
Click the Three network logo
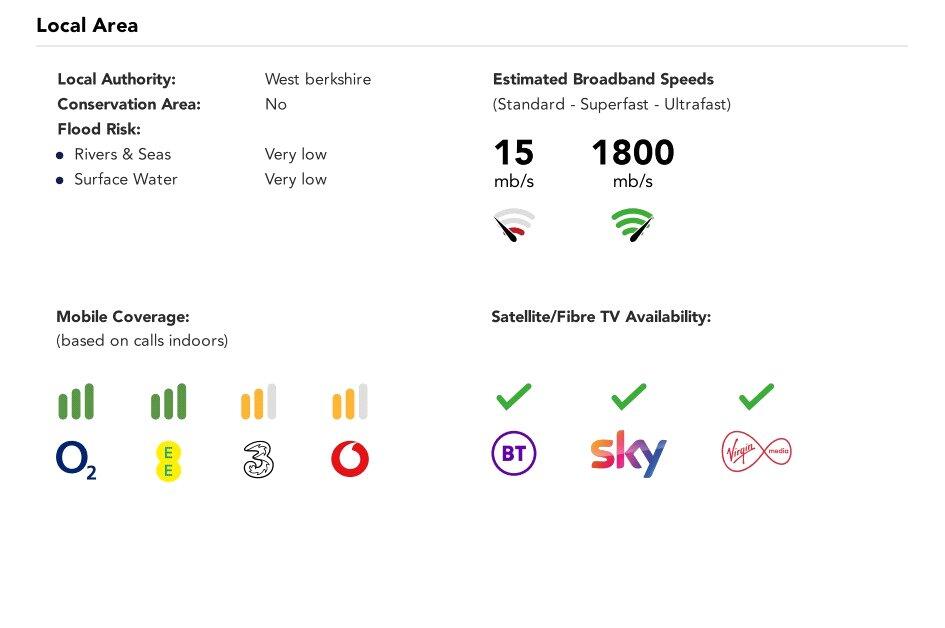coord(258,460)
